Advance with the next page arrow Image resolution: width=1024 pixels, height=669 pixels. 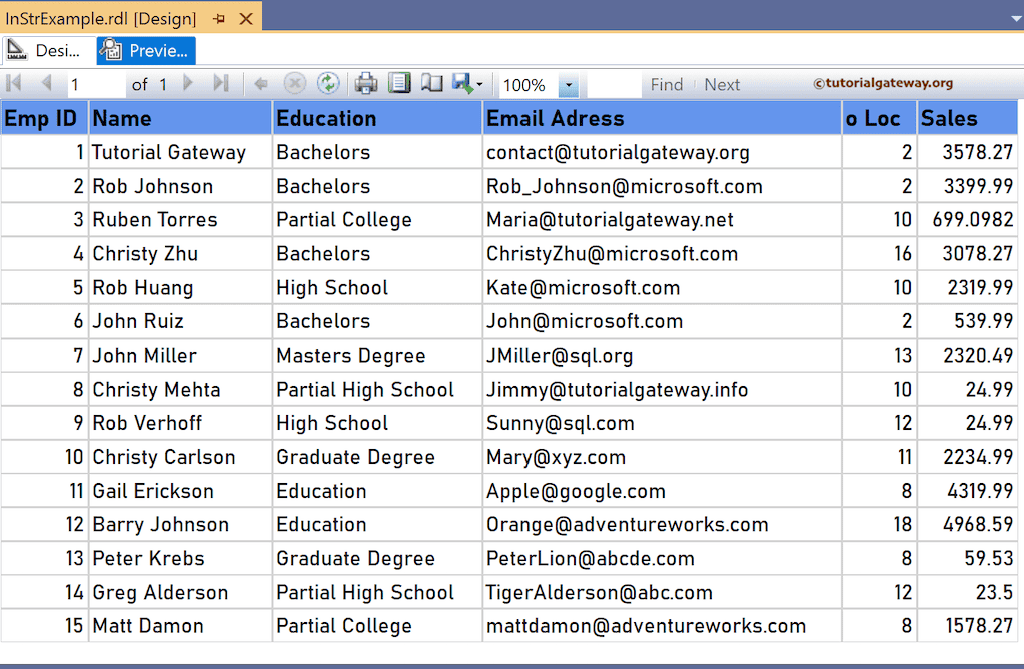pyautogui.click(x=188, y=84)
